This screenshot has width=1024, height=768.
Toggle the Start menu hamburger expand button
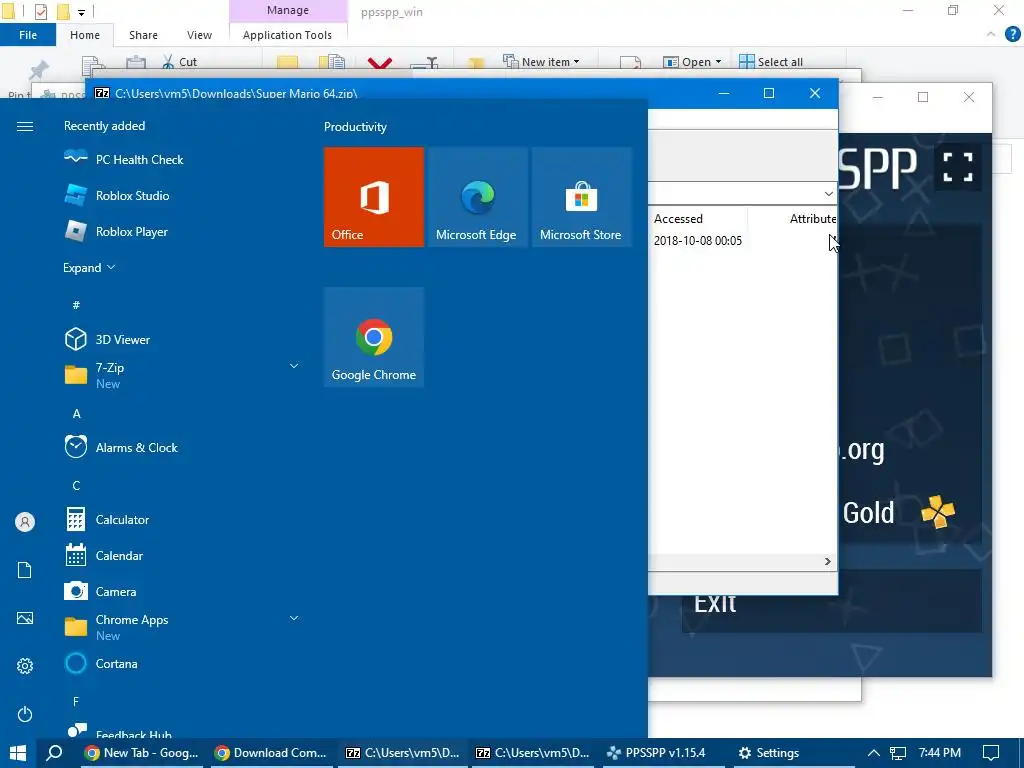tap(25, 126)
